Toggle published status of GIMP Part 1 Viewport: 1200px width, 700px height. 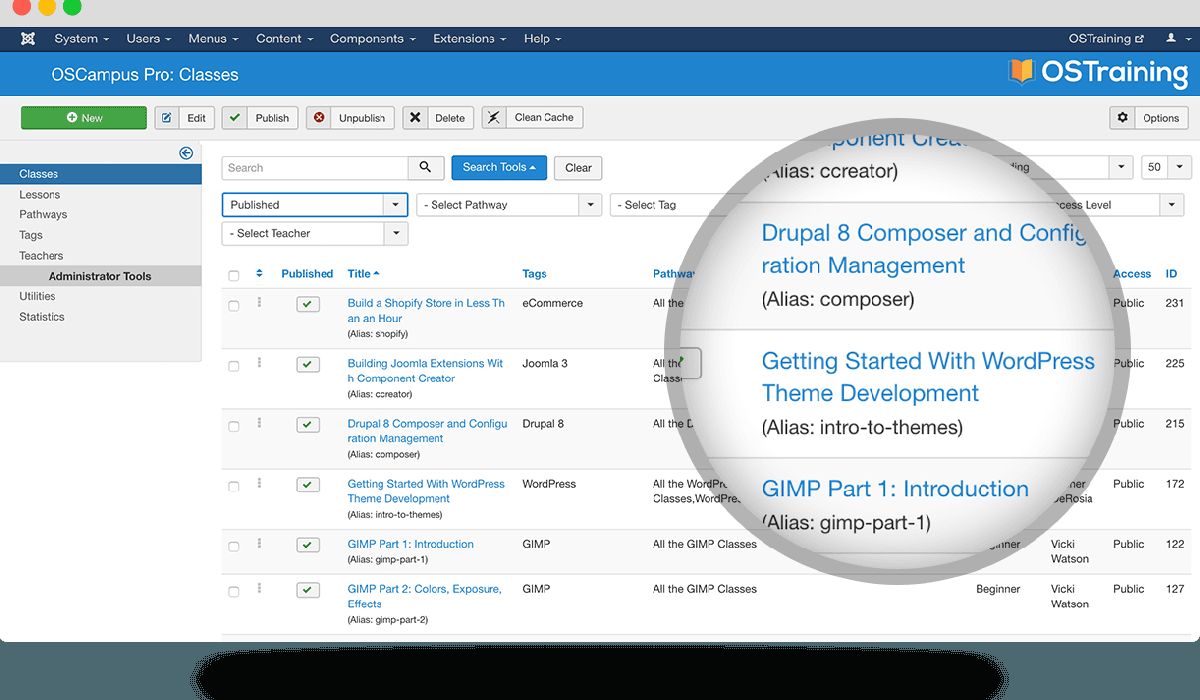pos(308,545)
